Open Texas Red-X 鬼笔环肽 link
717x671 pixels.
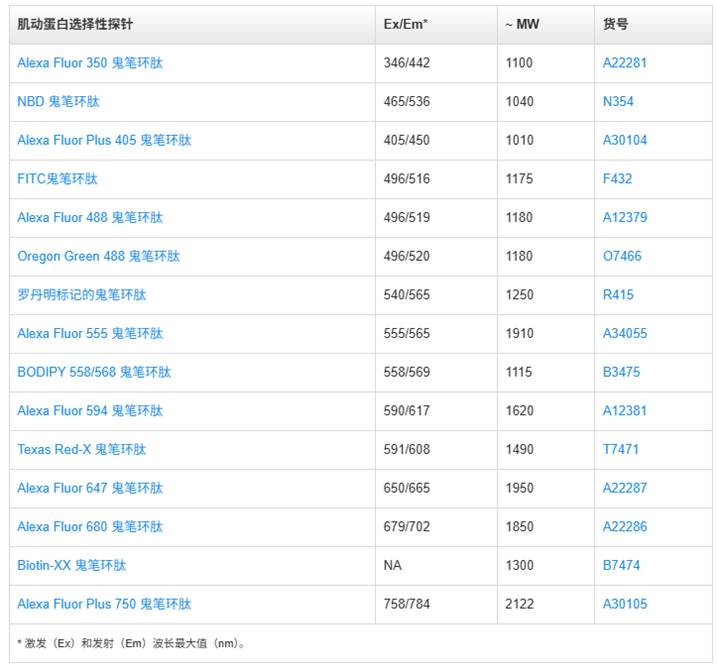[x=82, y=449]
